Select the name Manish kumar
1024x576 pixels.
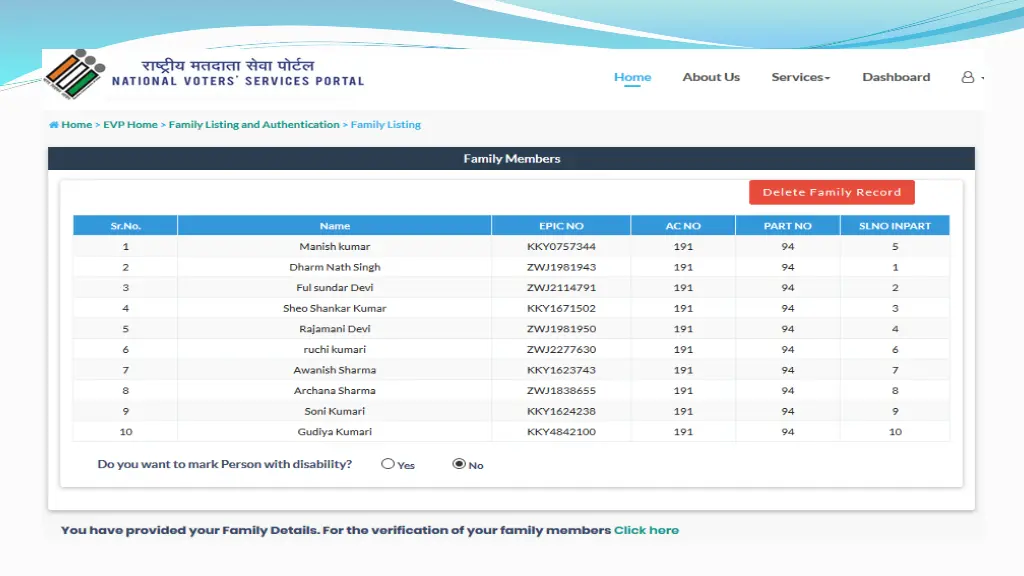pos(334,247)
